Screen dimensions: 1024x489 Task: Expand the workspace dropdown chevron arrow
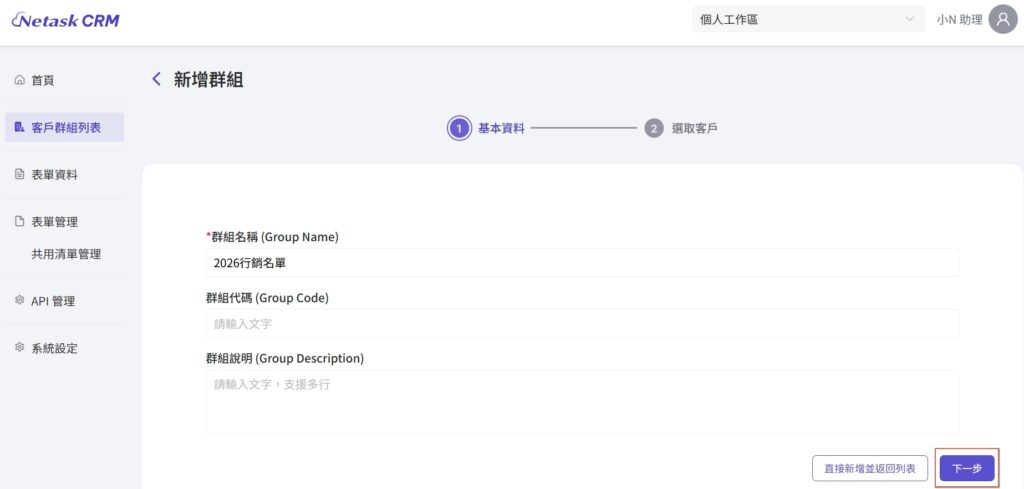click(x=909, y=19)
